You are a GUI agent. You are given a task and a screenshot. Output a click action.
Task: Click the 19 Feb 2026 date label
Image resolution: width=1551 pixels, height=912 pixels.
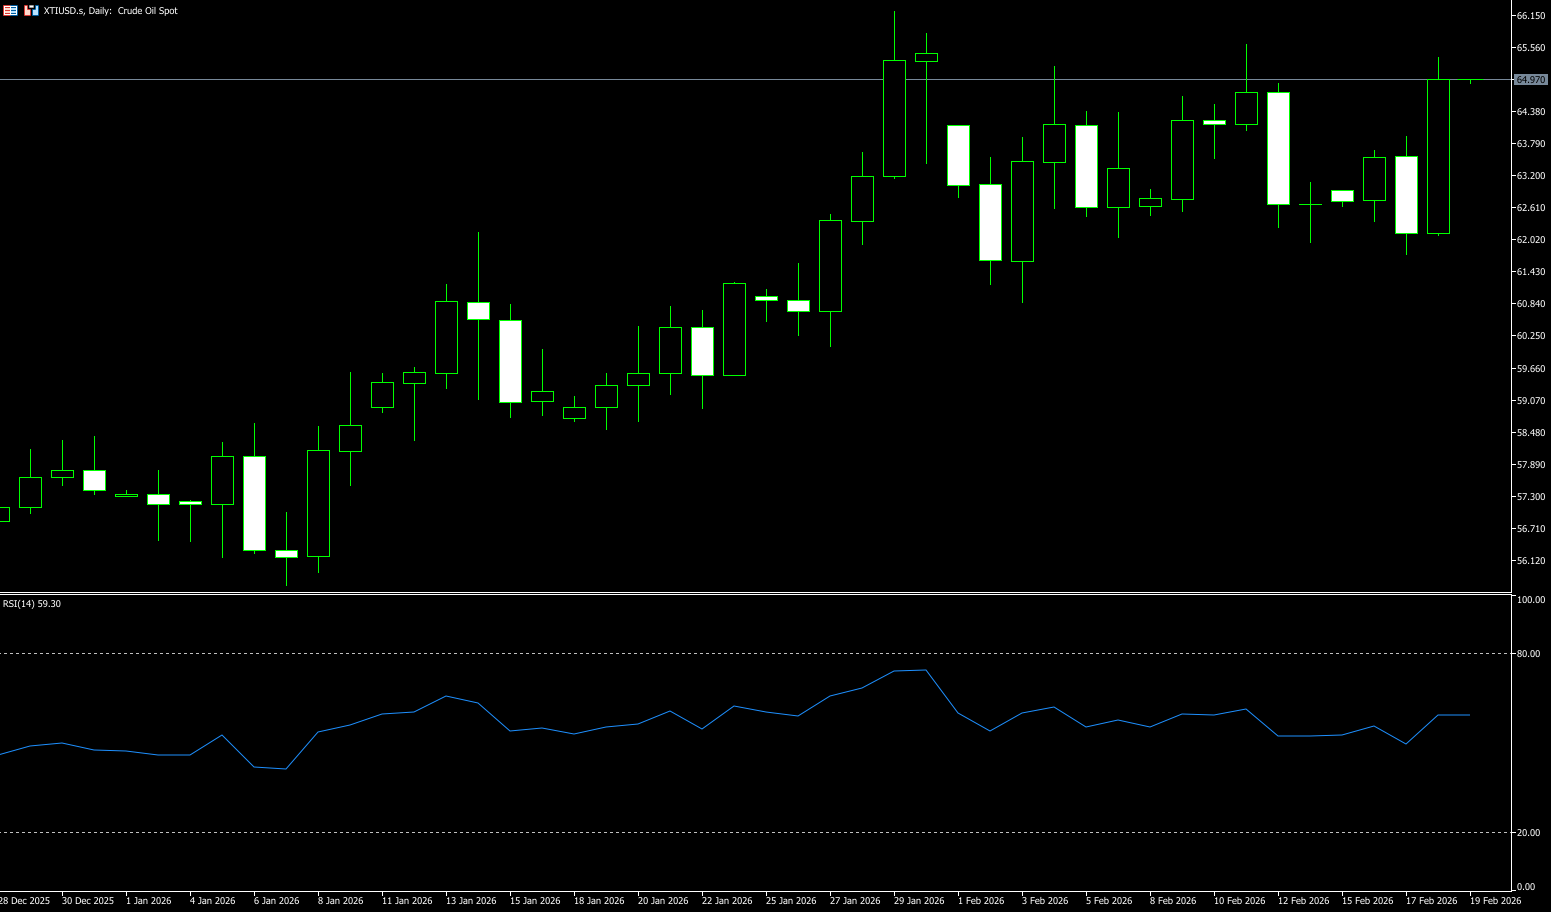coord(1495,901)
